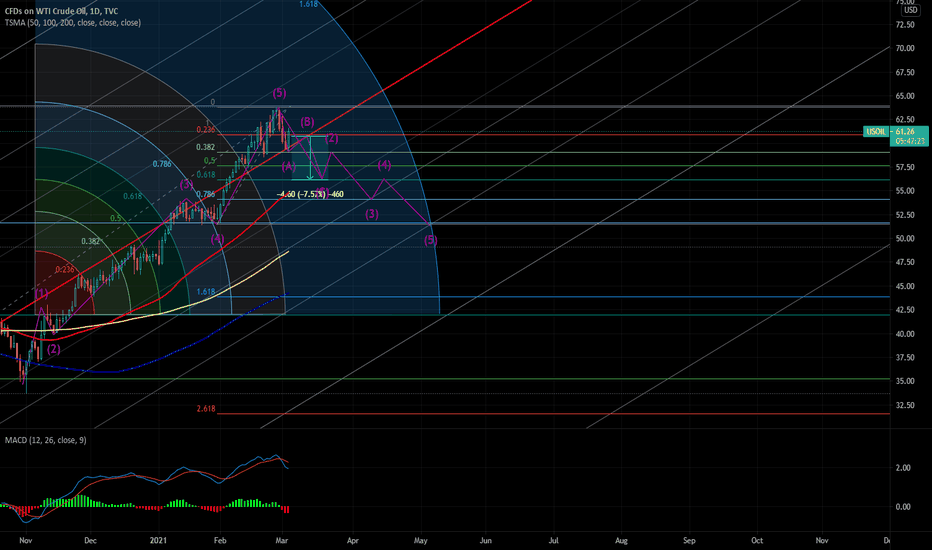Screen dimensions: 932x550
Task: Click Mar on the time axis
Action: pyautogui.click(x=282, y=540)
